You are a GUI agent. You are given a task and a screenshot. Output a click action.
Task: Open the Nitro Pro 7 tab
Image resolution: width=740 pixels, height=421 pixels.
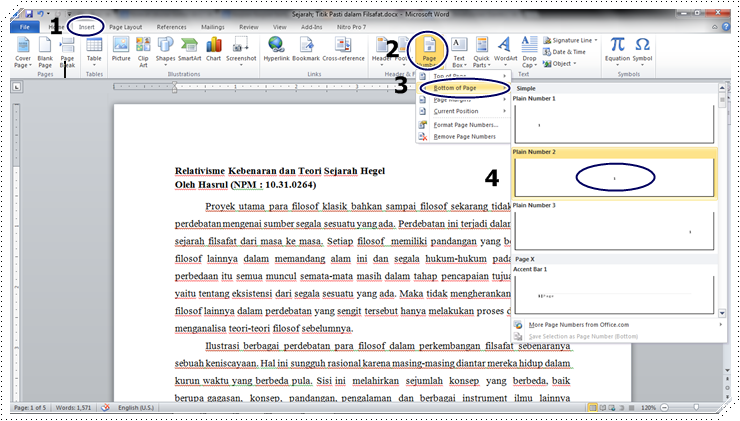pos(351,27)
